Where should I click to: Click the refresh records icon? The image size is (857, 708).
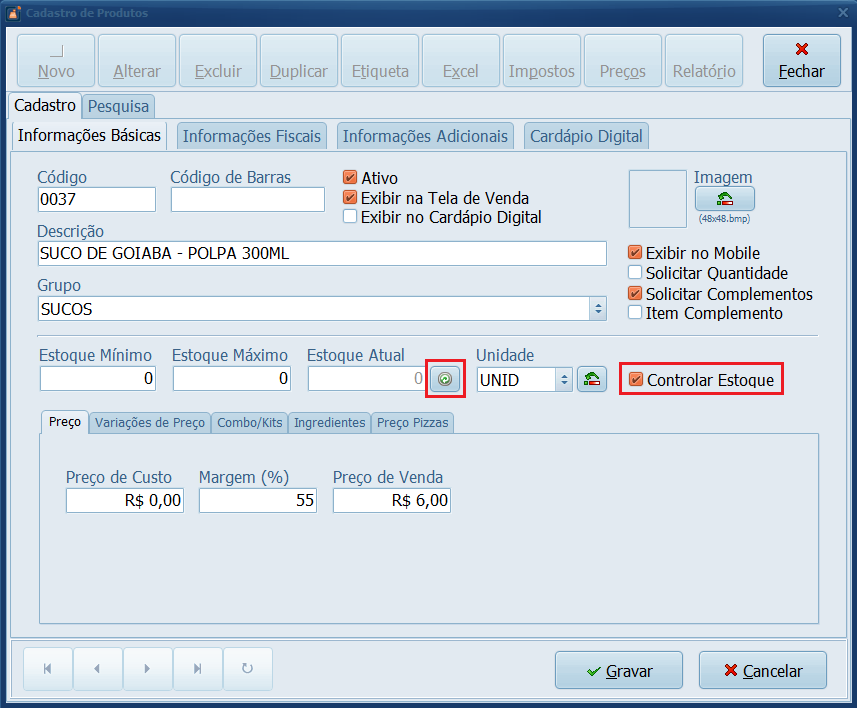247,669
